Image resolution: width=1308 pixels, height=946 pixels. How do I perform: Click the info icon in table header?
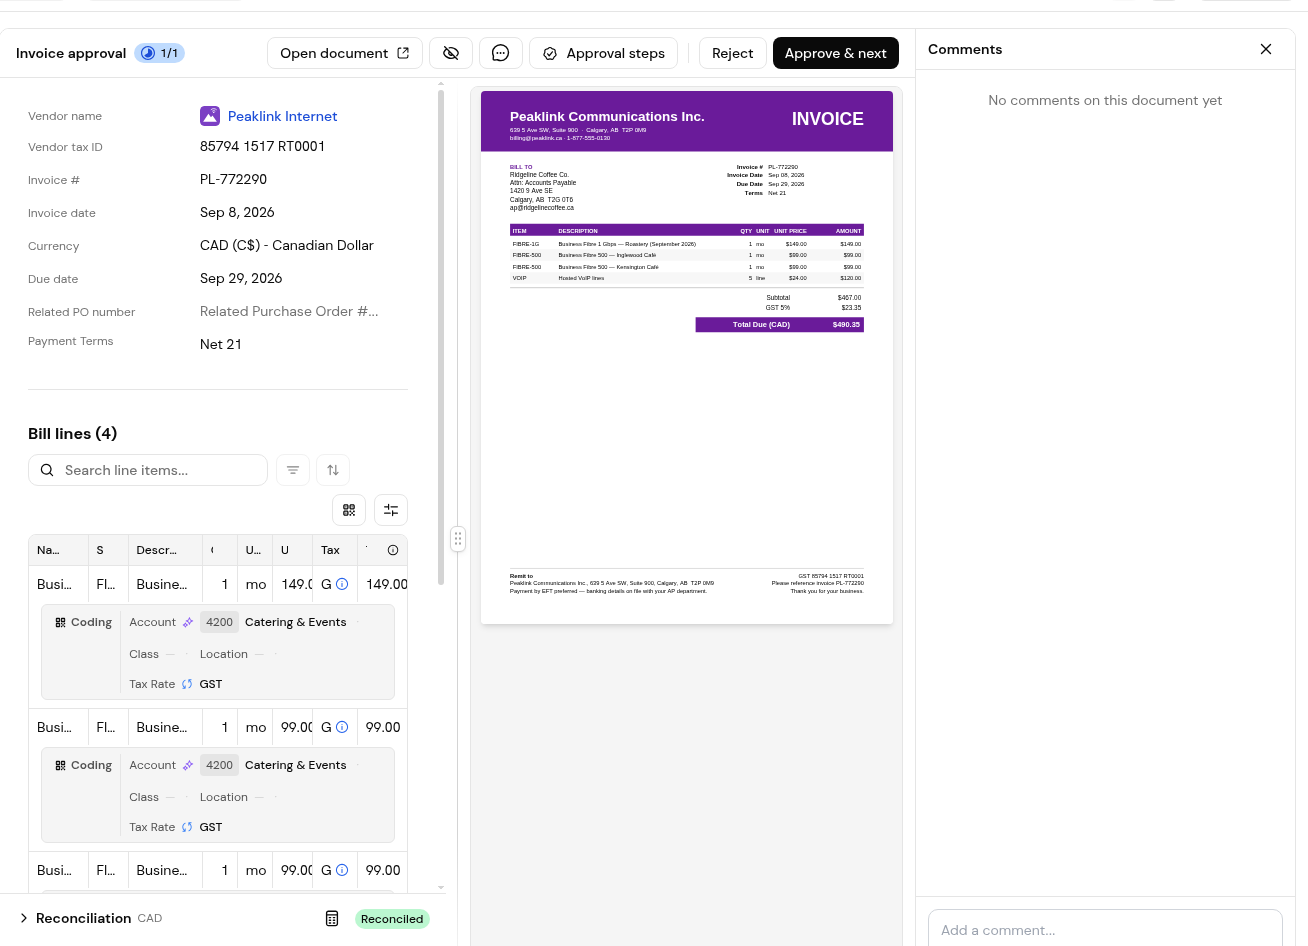(393, 550)
